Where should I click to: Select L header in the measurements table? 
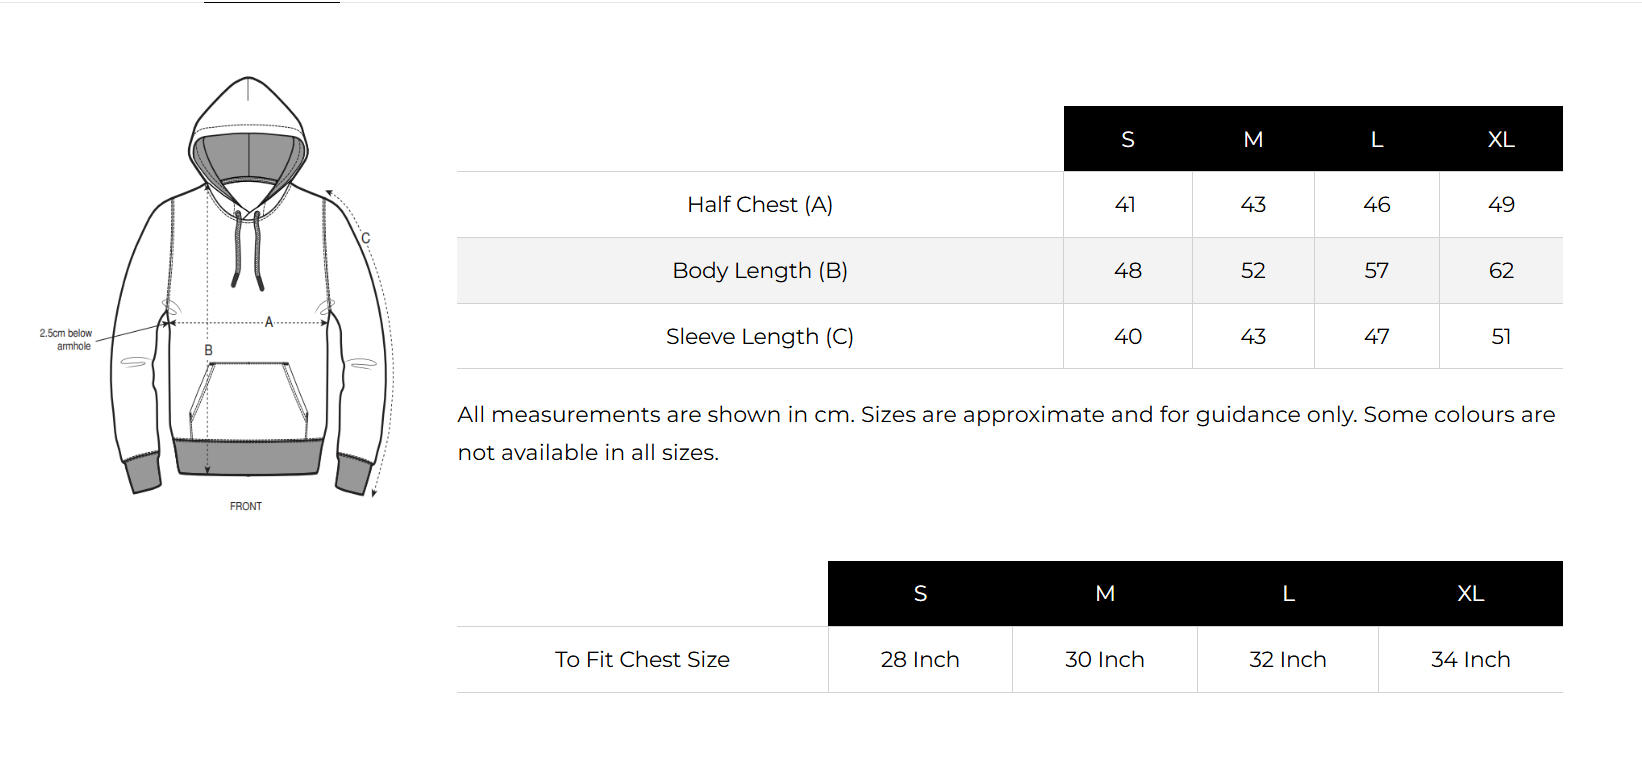pos(1377,140)
